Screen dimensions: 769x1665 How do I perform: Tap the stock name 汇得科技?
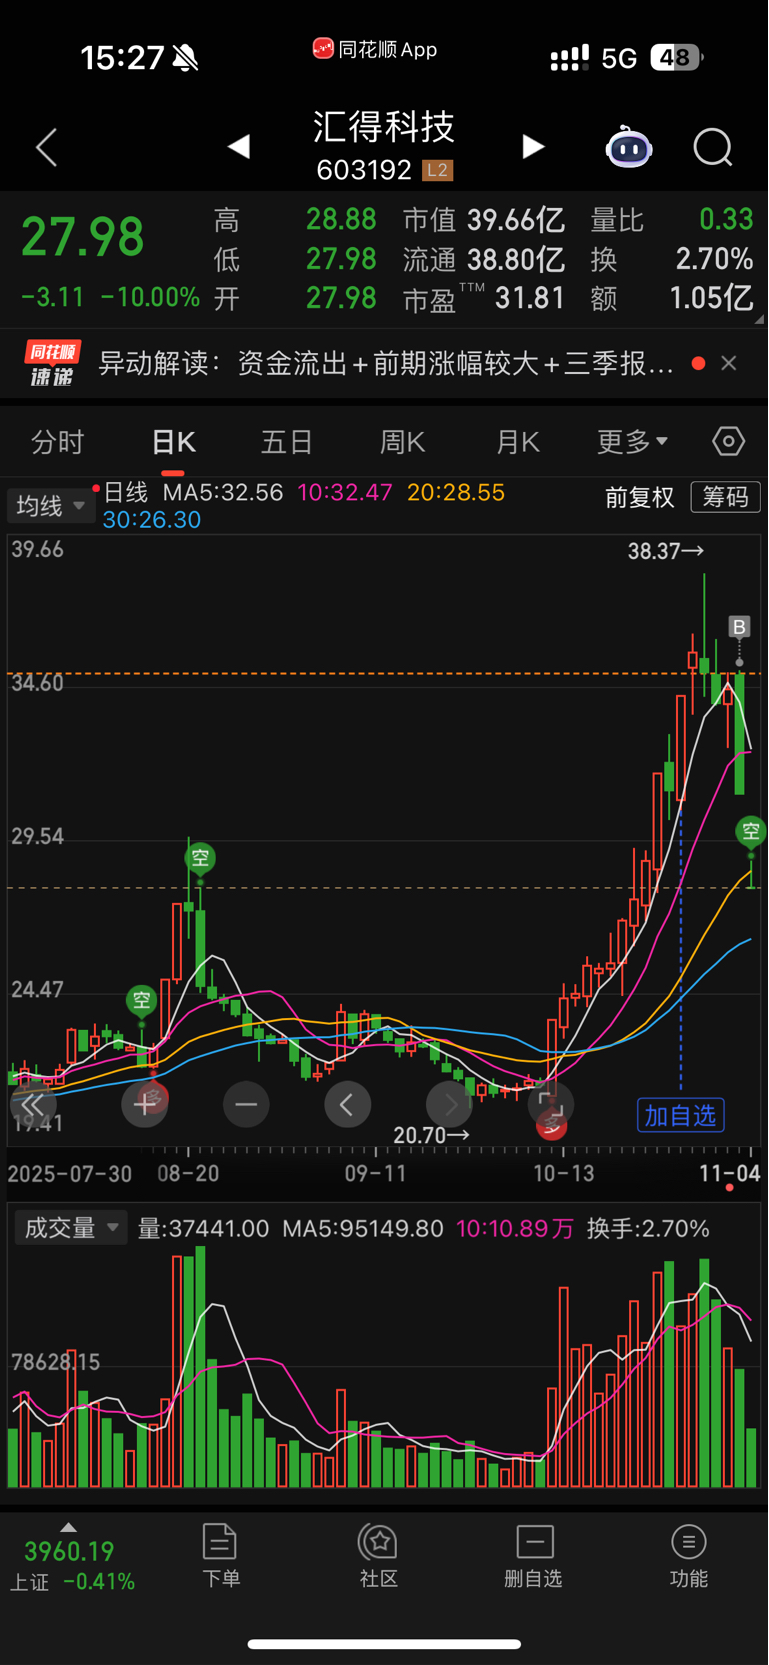pyautogui.click(x=384, y=127)
